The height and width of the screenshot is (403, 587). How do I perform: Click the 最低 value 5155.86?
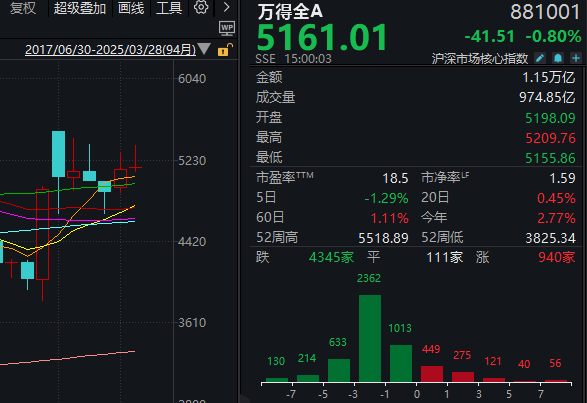pos(550,158)
